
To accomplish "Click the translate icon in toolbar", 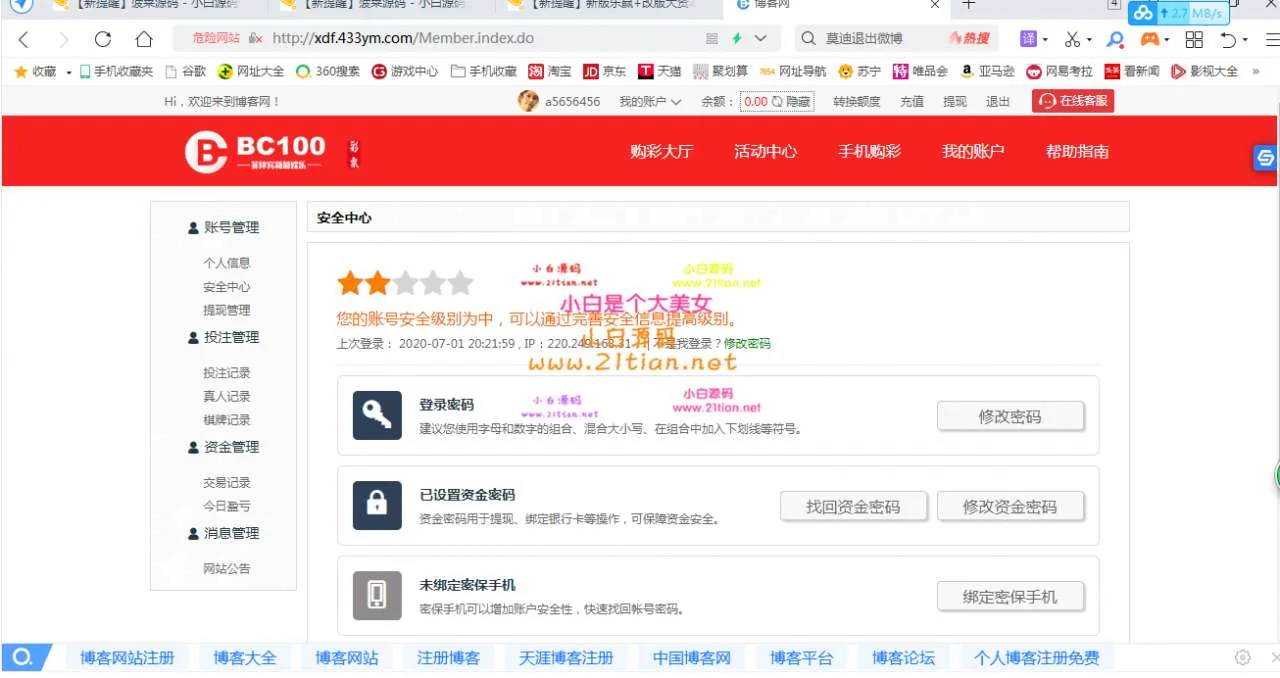I will pos(1028,39).
